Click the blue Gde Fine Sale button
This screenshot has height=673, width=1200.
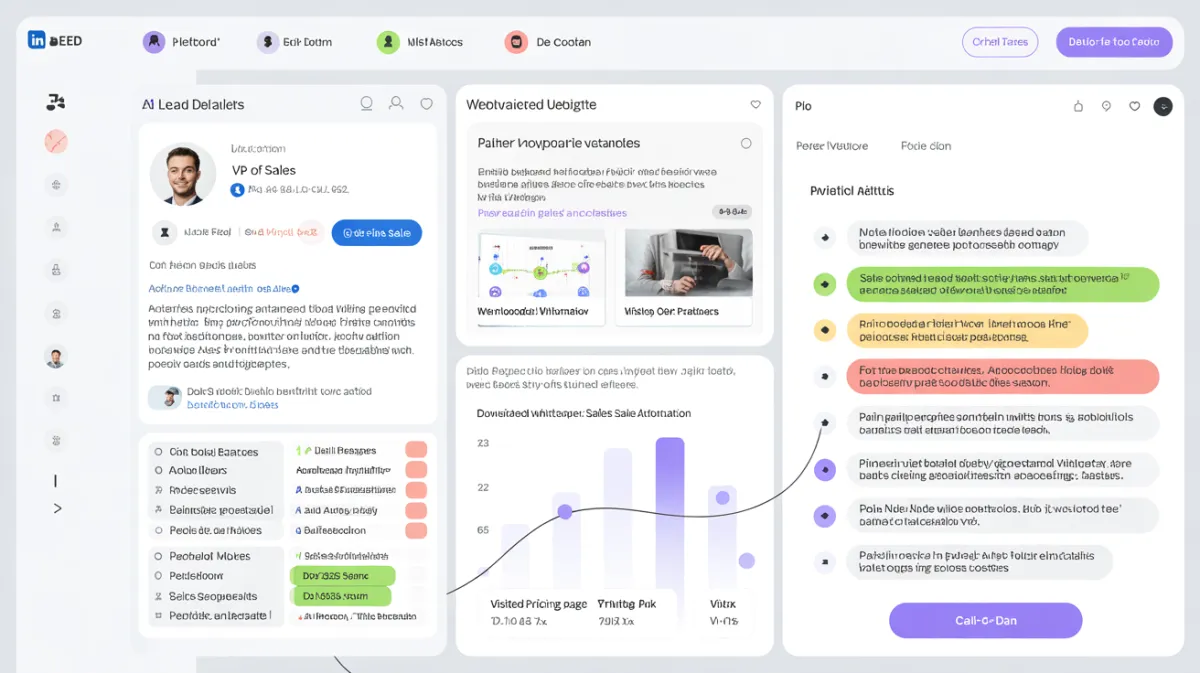coord(377,233)
